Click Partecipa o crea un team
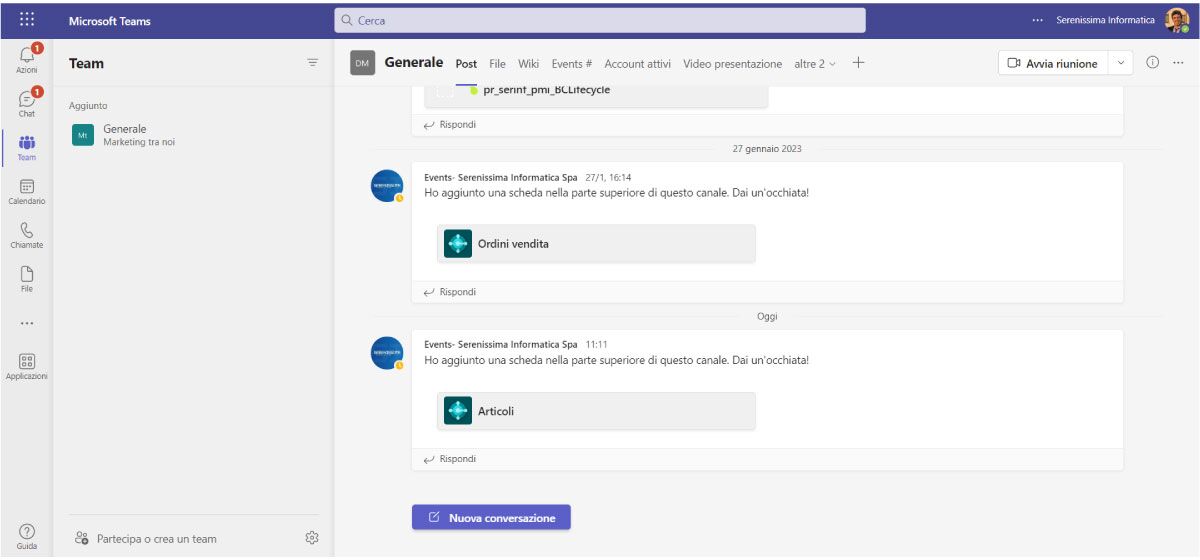 tap(146, 539)
